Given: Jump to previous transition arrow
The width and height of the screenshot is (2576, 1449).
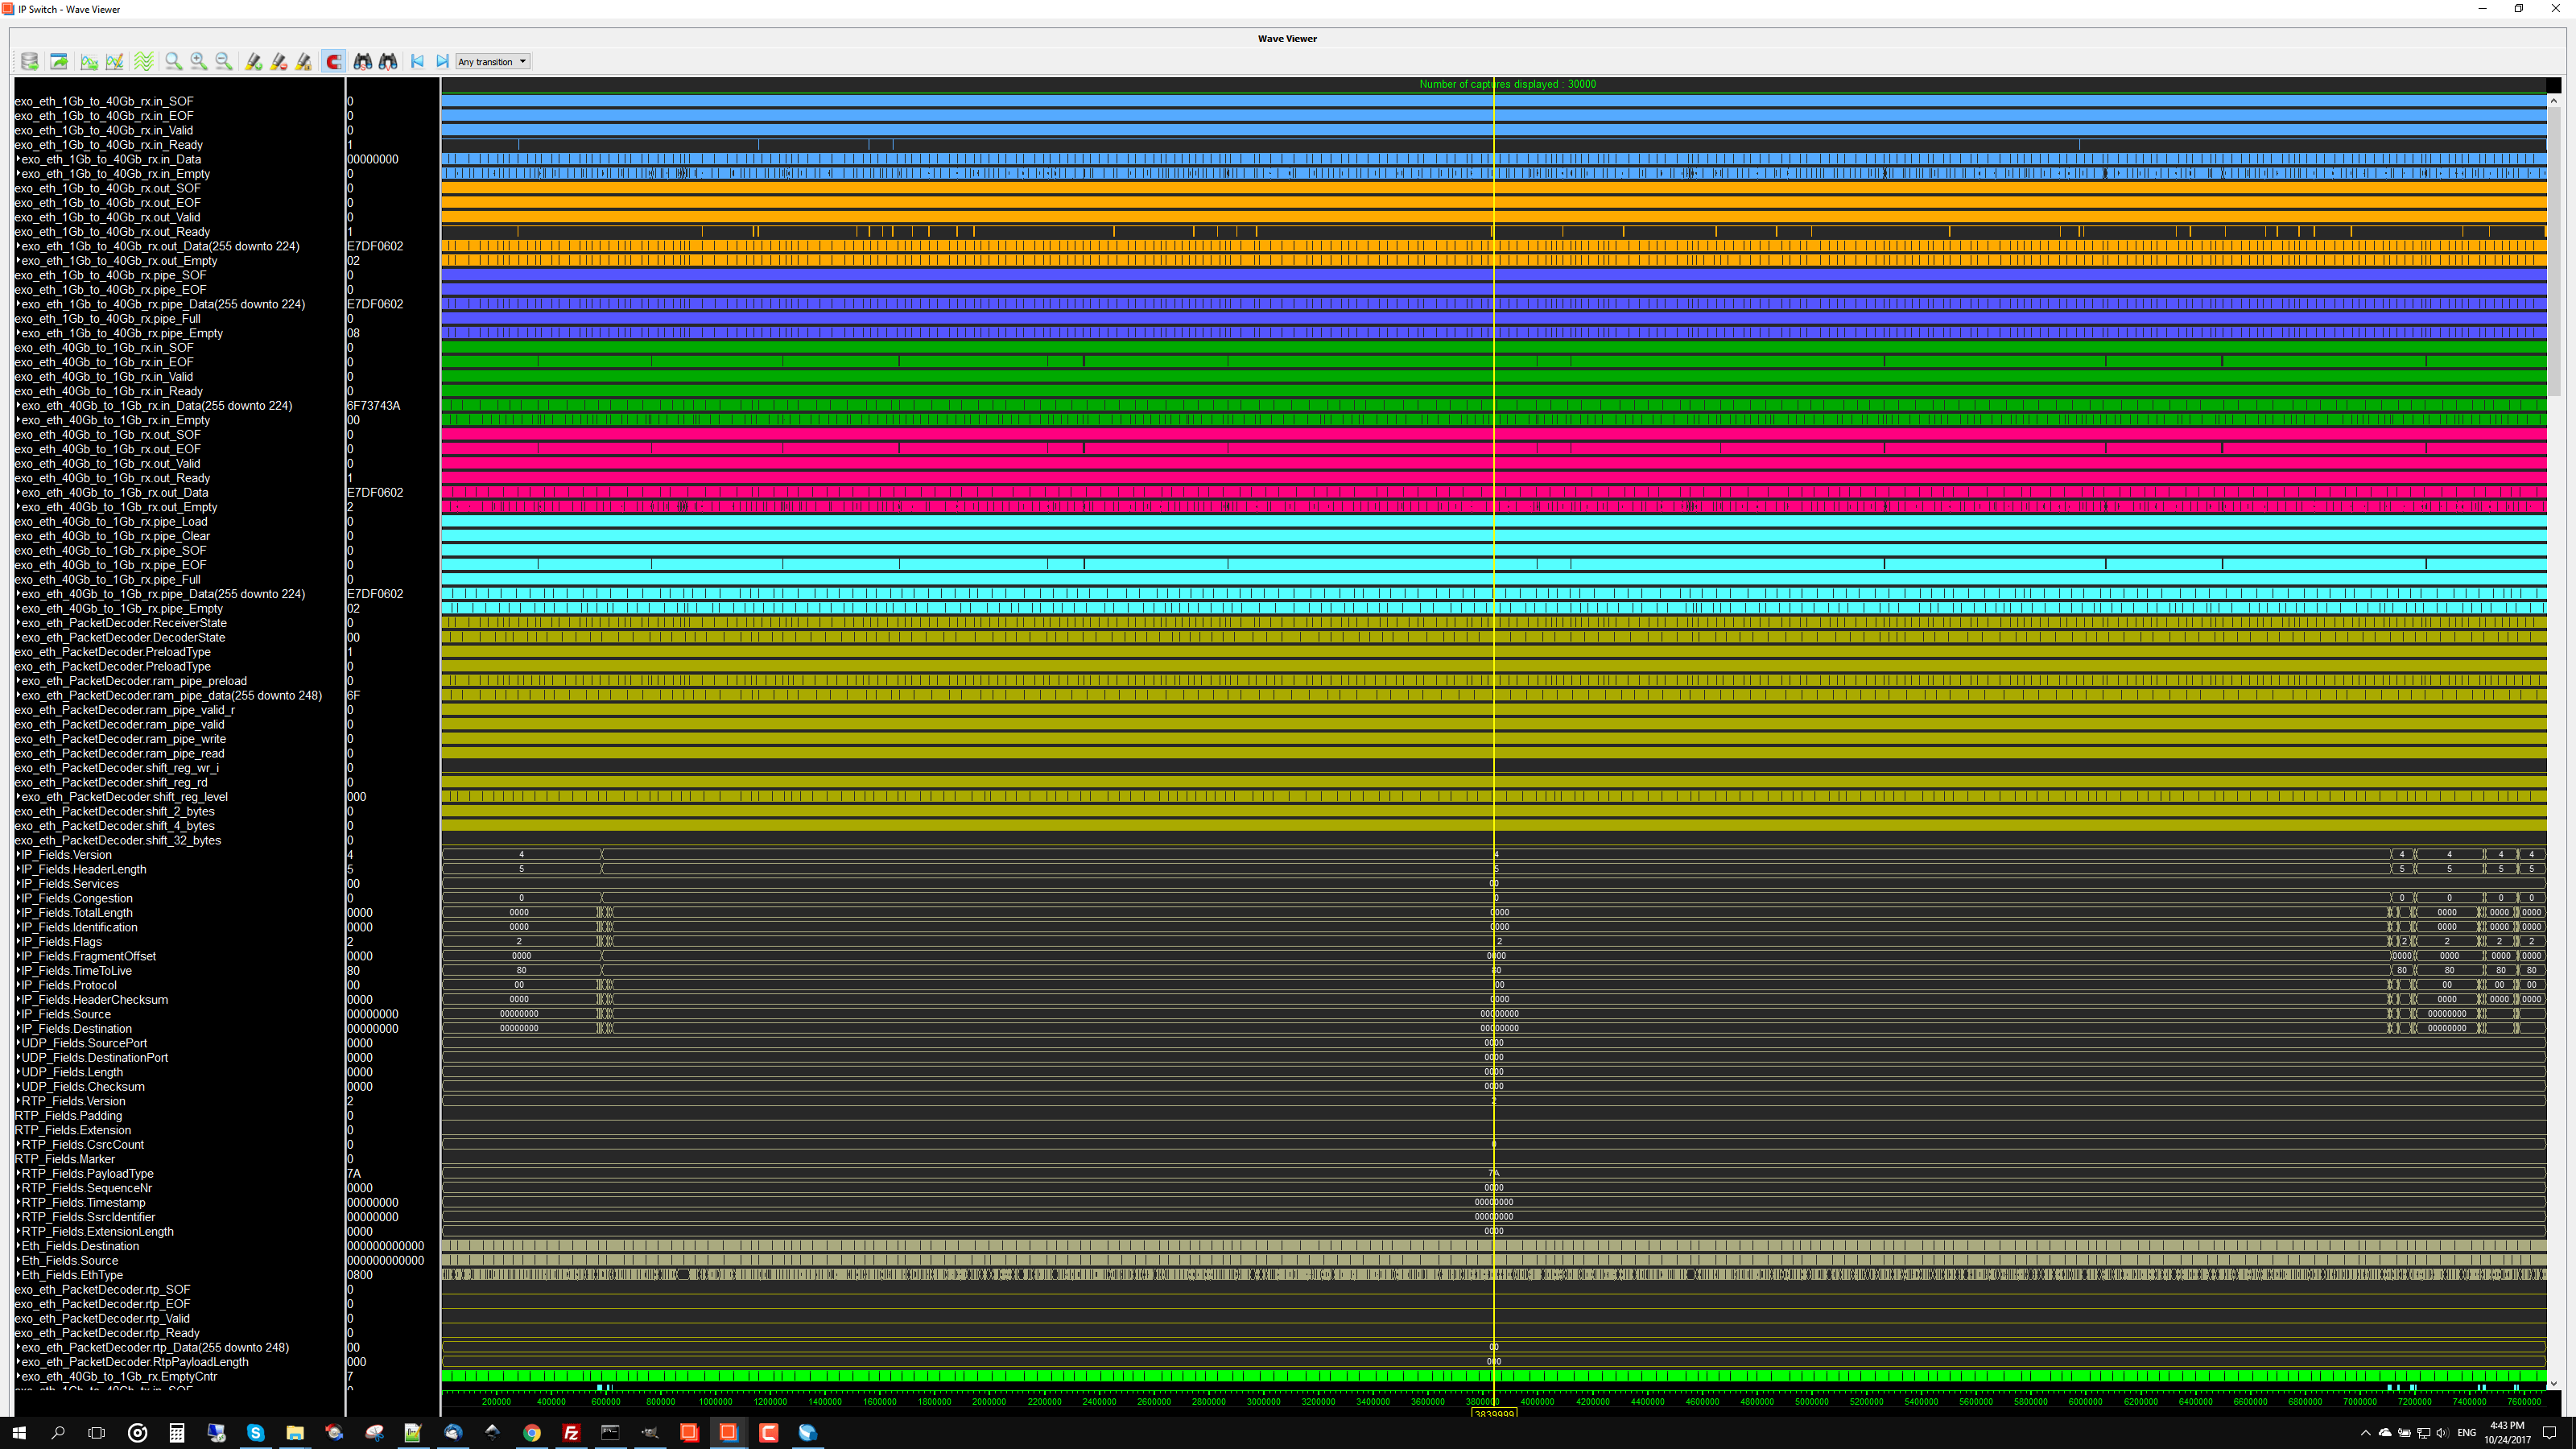Looking at the screenshot, I should click(x=417, y=62).
